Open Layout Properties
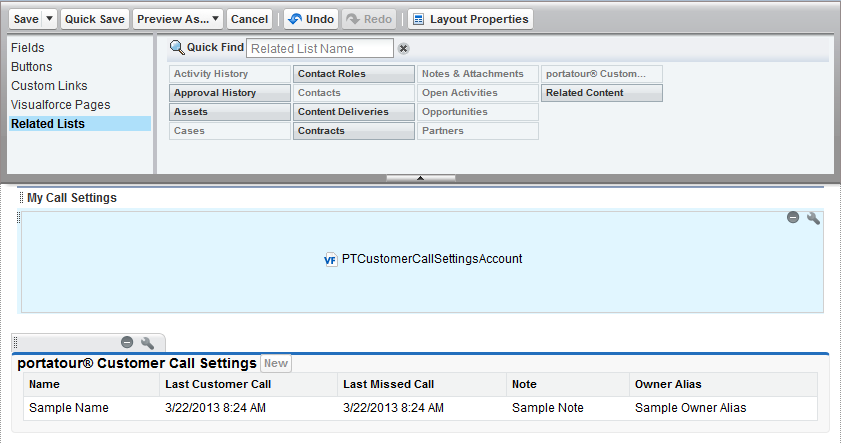 click(470, 19)
